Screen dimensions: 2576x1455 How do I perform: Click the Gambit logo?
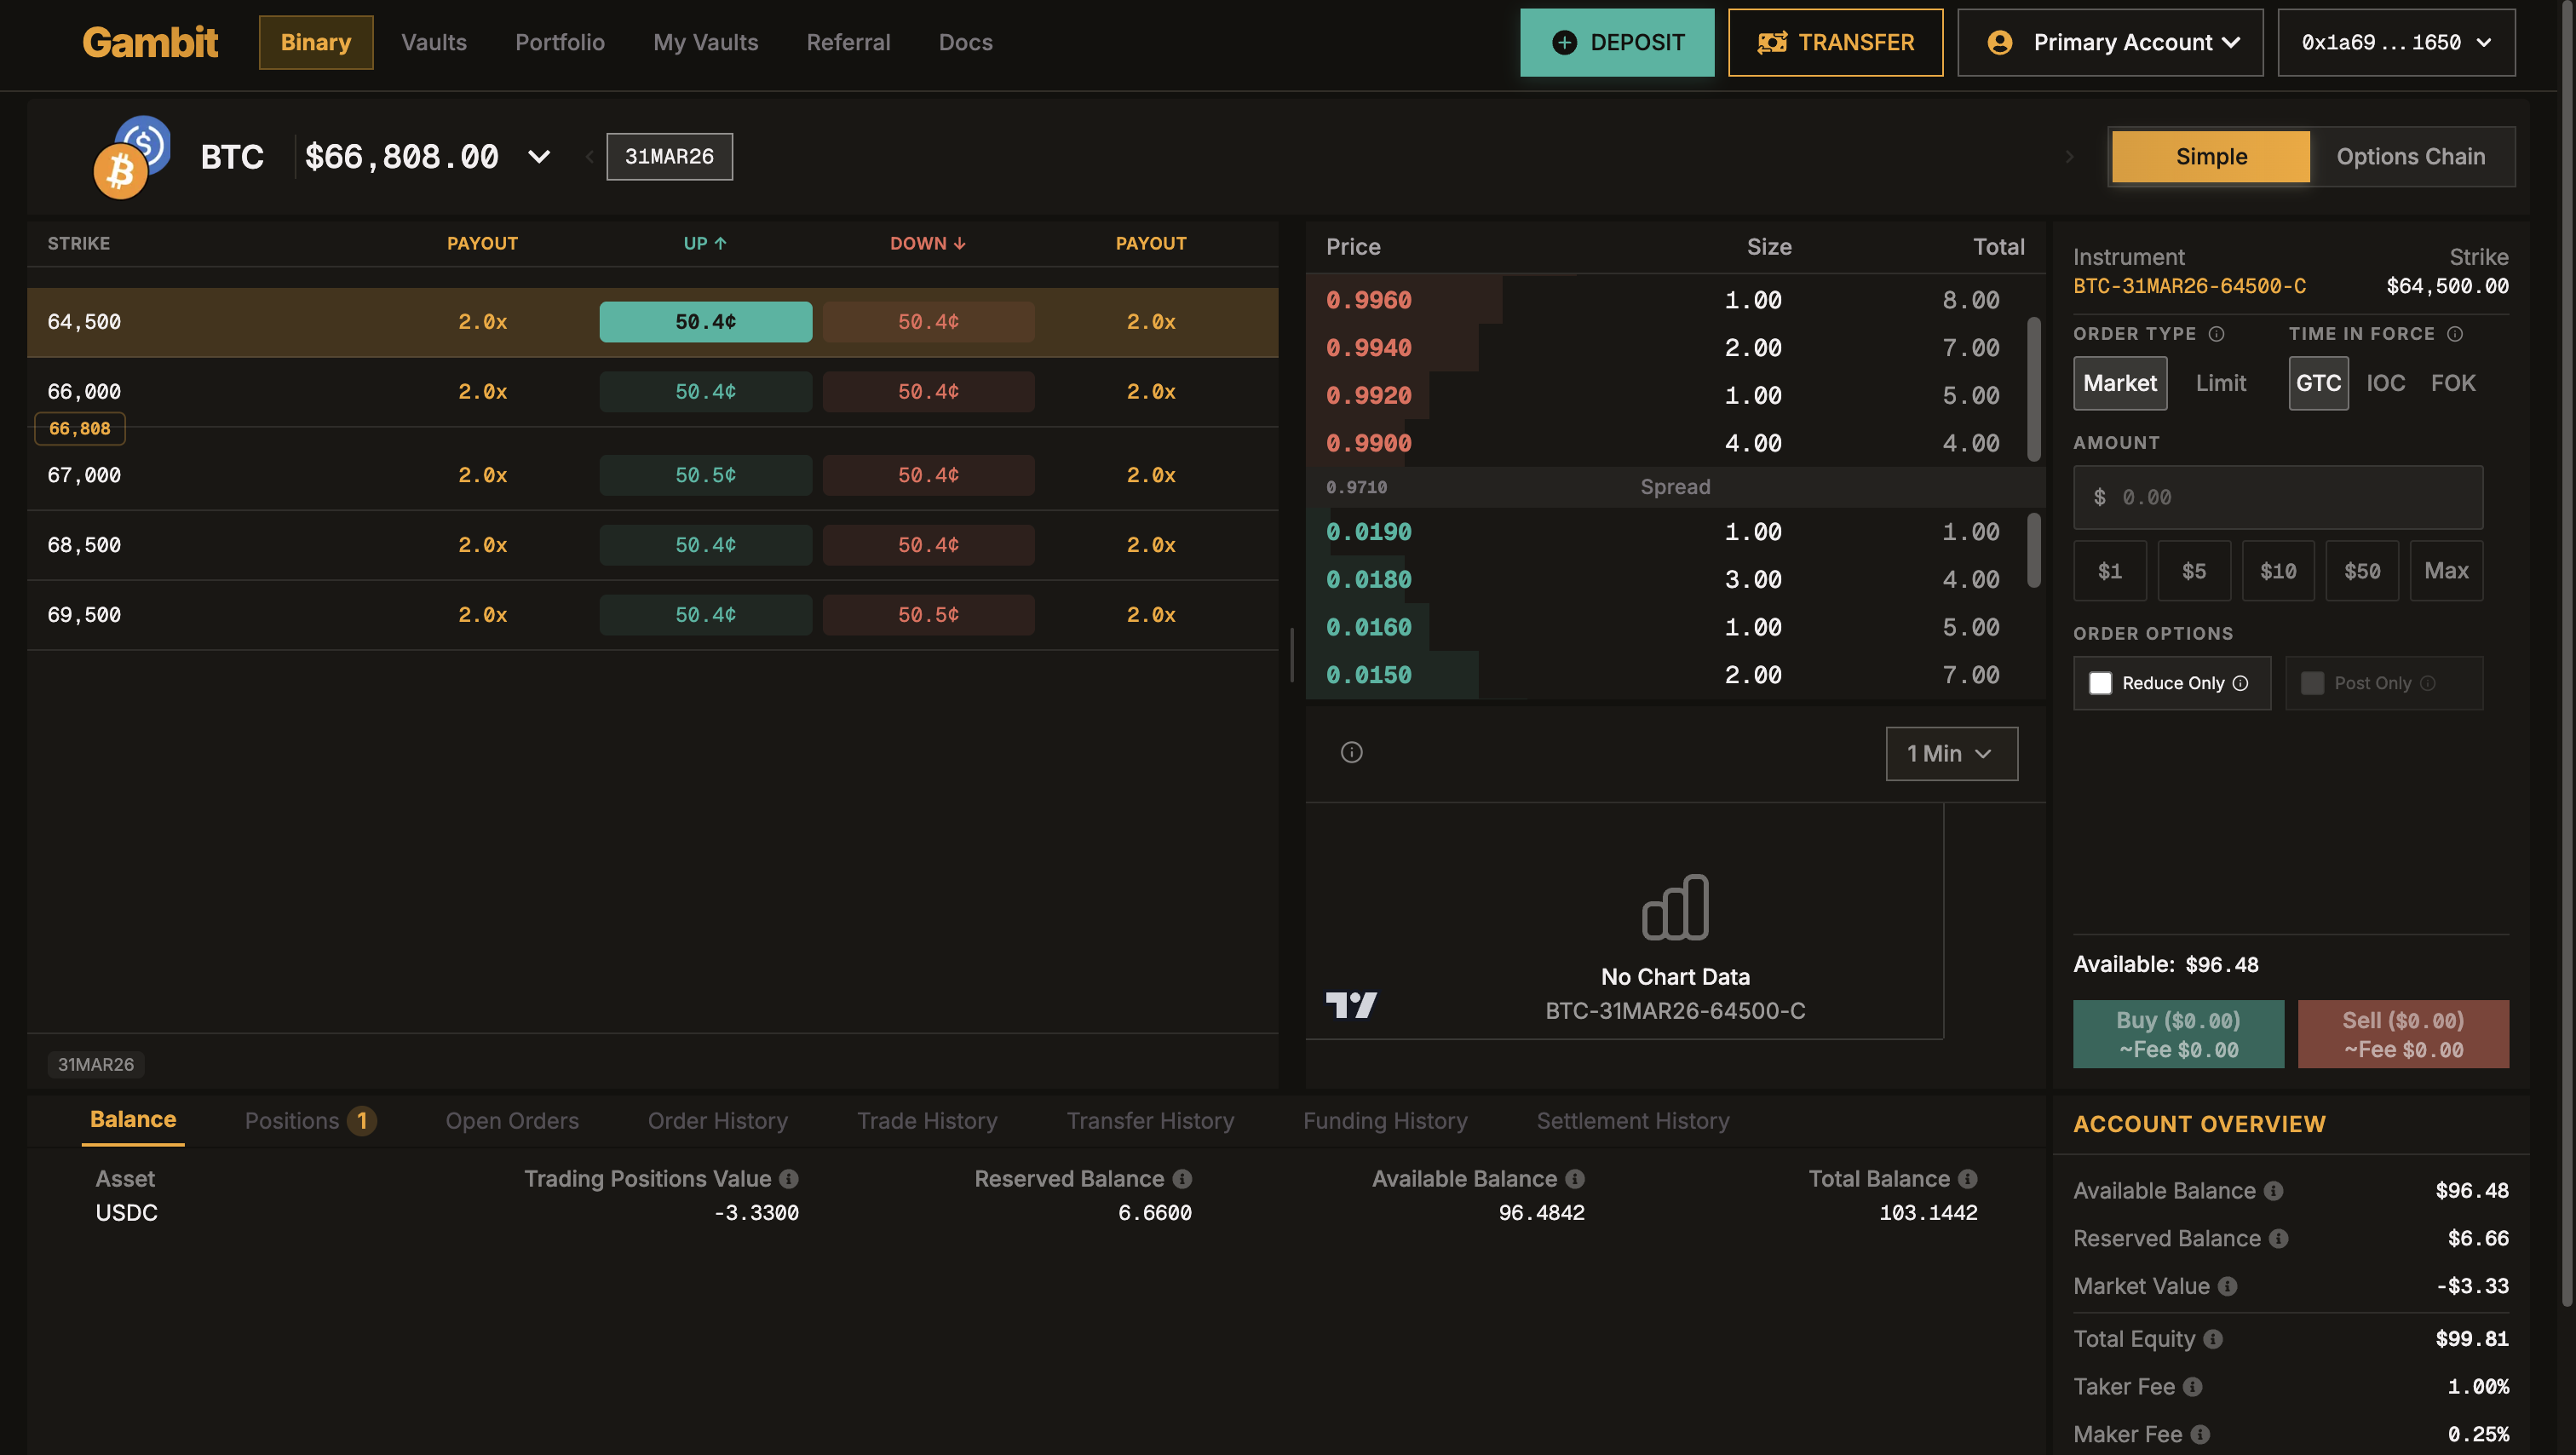point(150,42)
